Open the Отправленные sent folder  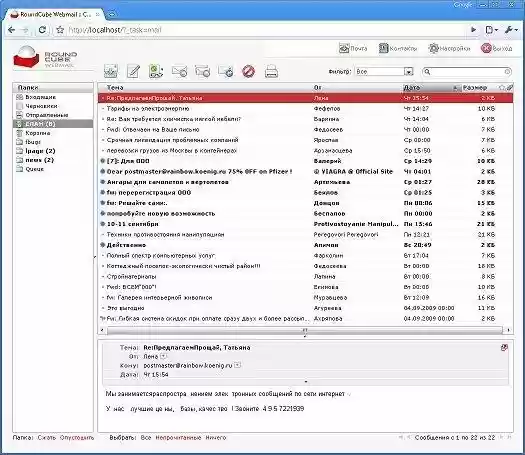click(x=53, y=115)
